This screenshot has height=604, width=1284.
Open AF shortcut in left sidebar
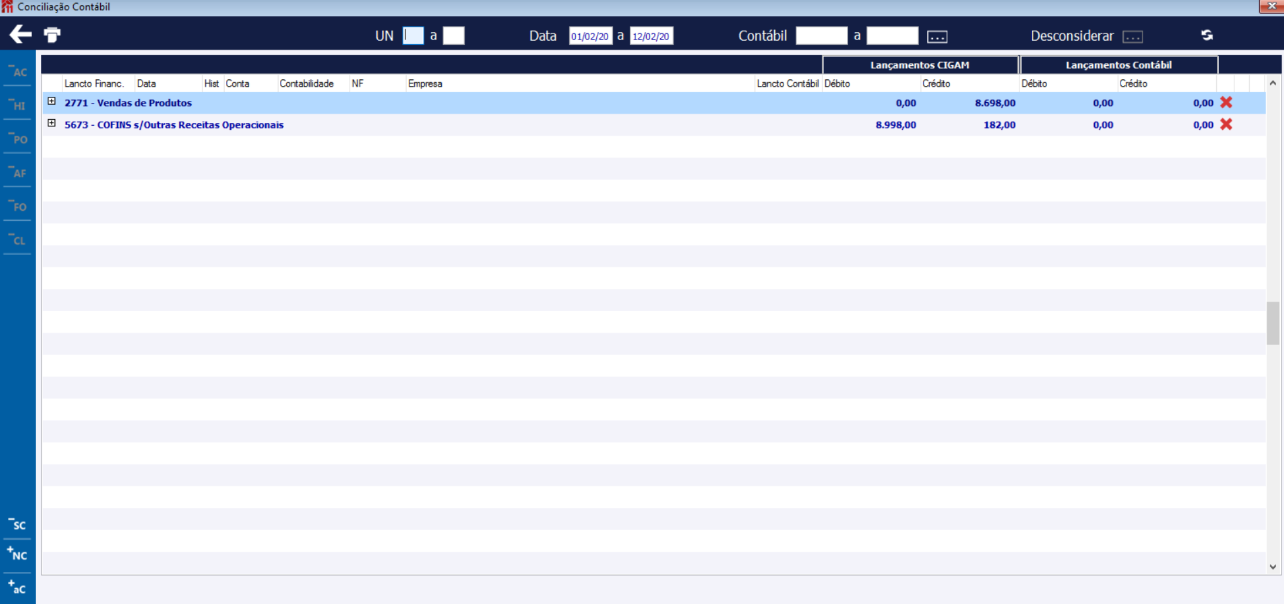pyautogui.click(x=18, y=173)
